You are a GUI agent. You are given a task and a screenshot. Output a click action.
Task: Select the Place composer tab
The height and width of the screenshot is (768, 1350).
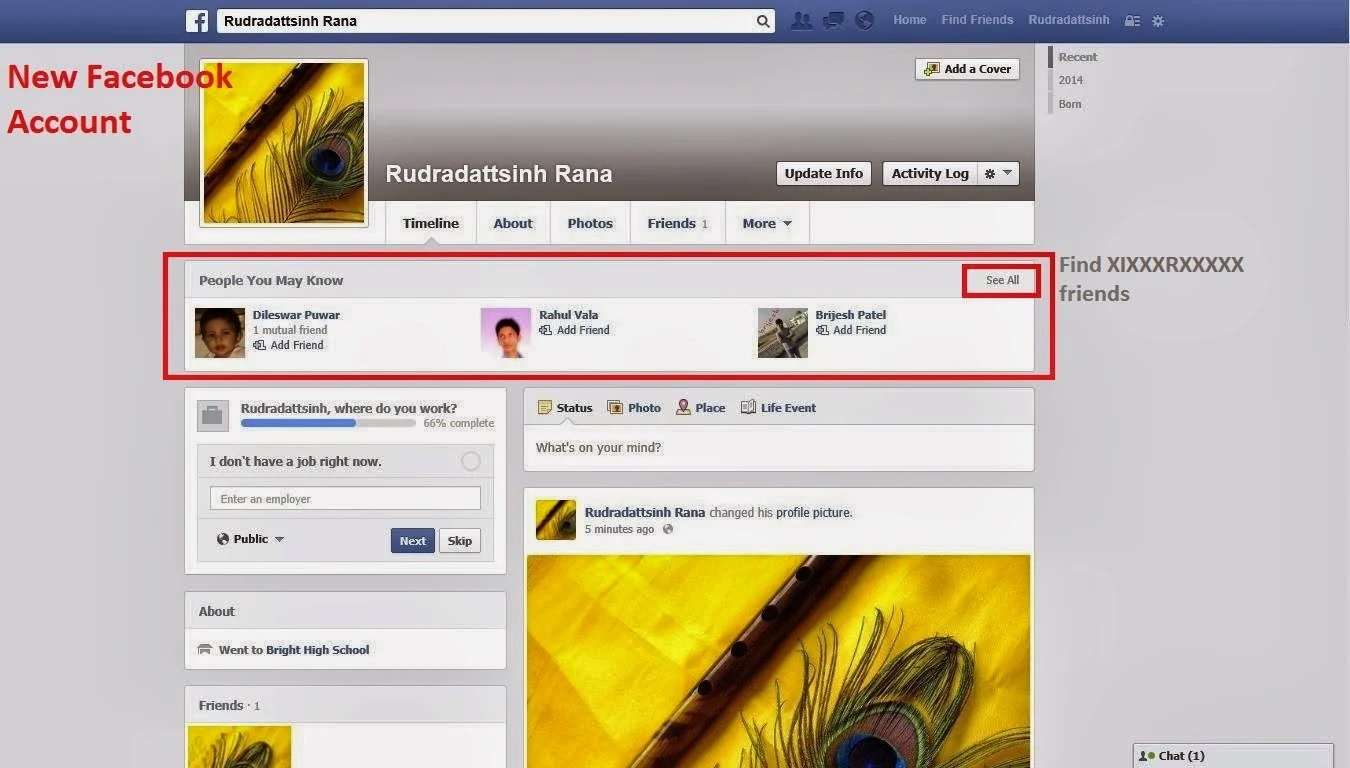pos(700,408)
